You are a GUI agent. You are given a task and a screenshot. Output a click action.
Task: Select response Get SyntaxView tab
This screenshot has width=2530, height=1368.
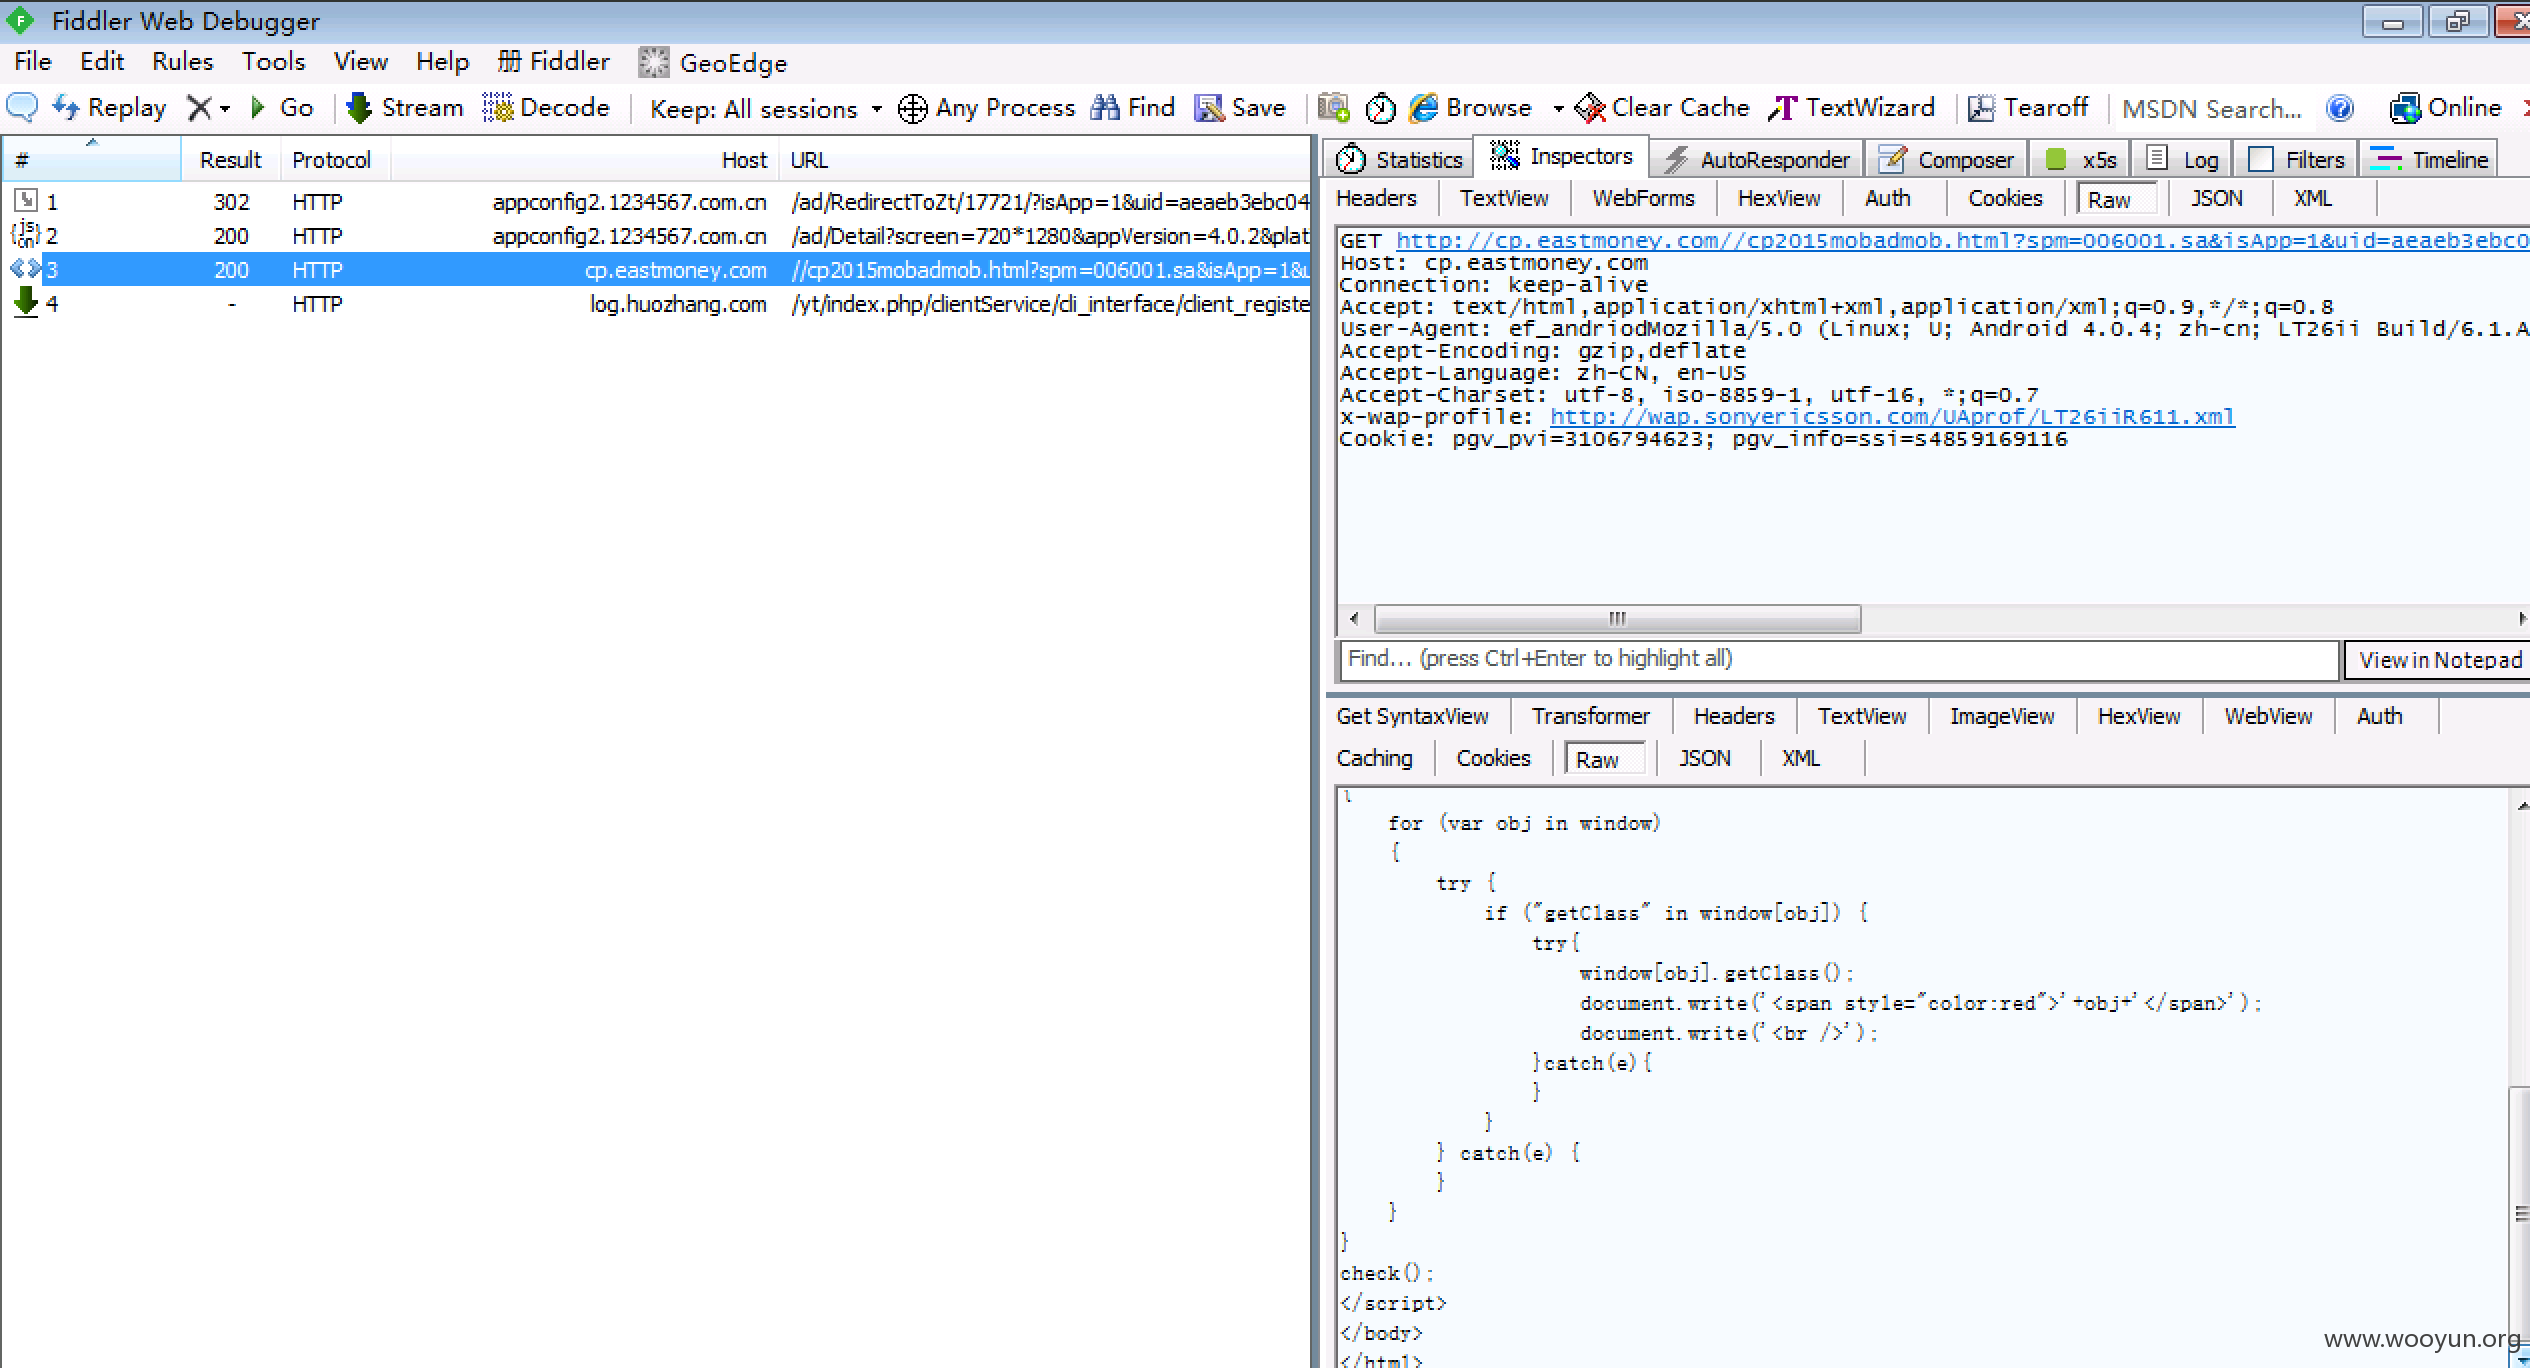[1412, 716]
